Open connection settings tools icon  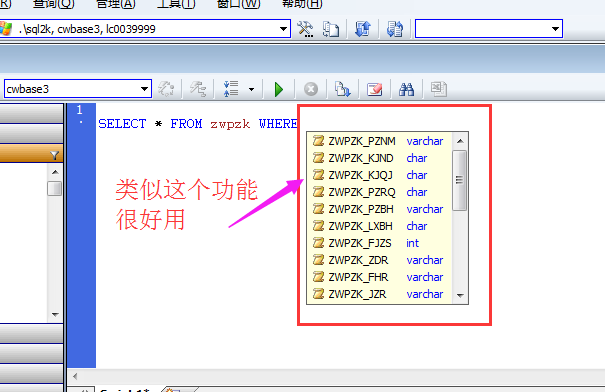tap(305, 29)
